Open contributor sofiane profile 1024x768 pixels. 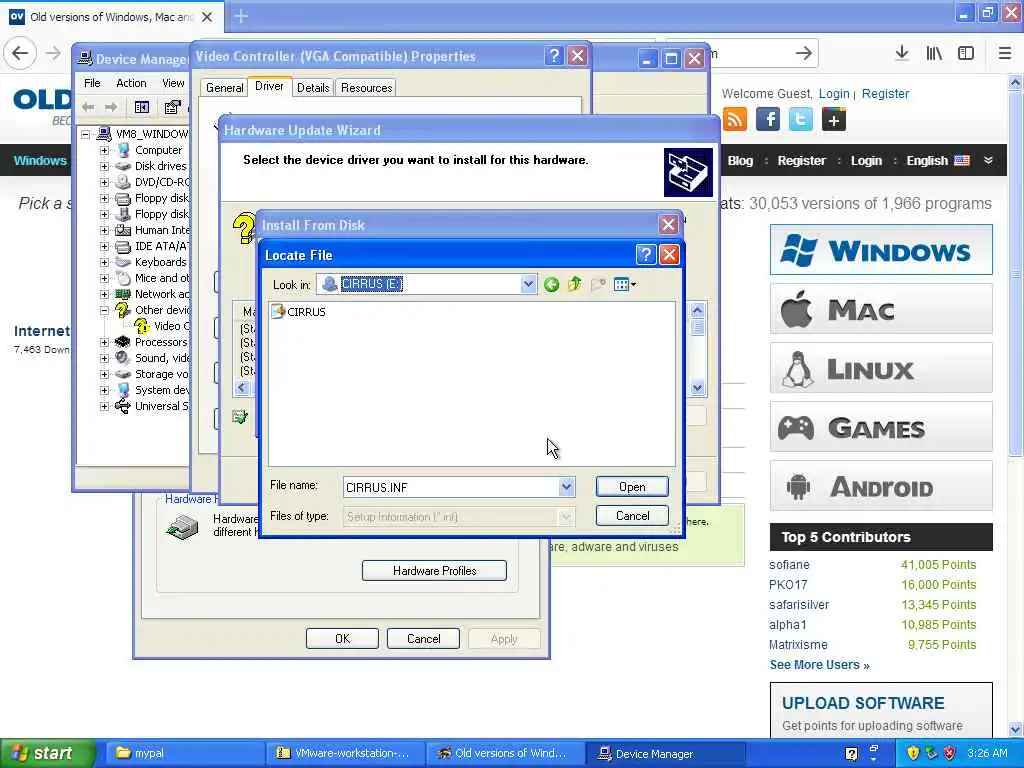click(x=789, y=565)
